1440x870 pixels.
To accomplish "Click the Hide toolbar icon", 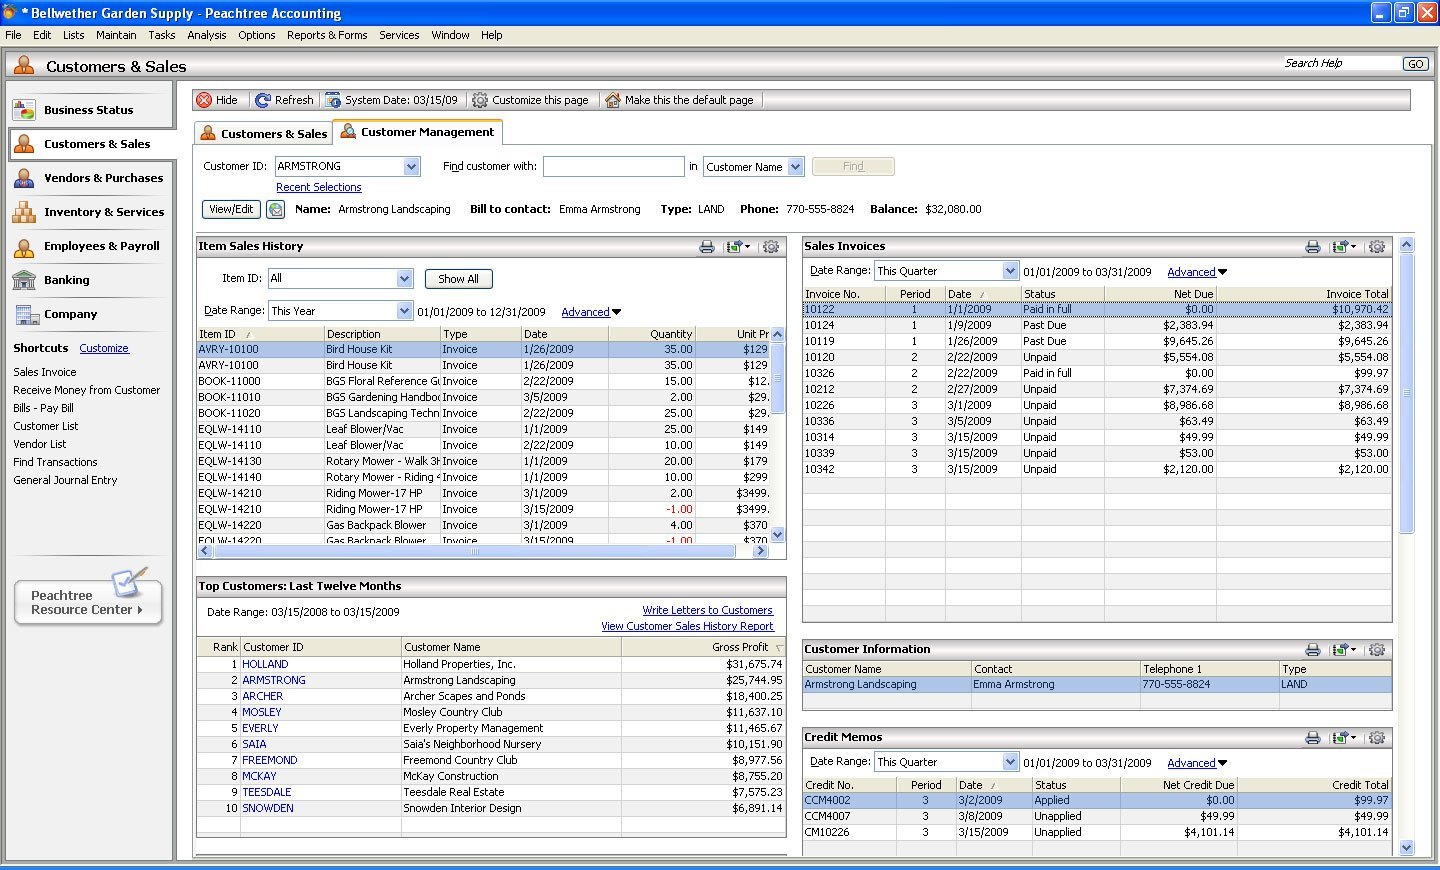I will 205,100.
